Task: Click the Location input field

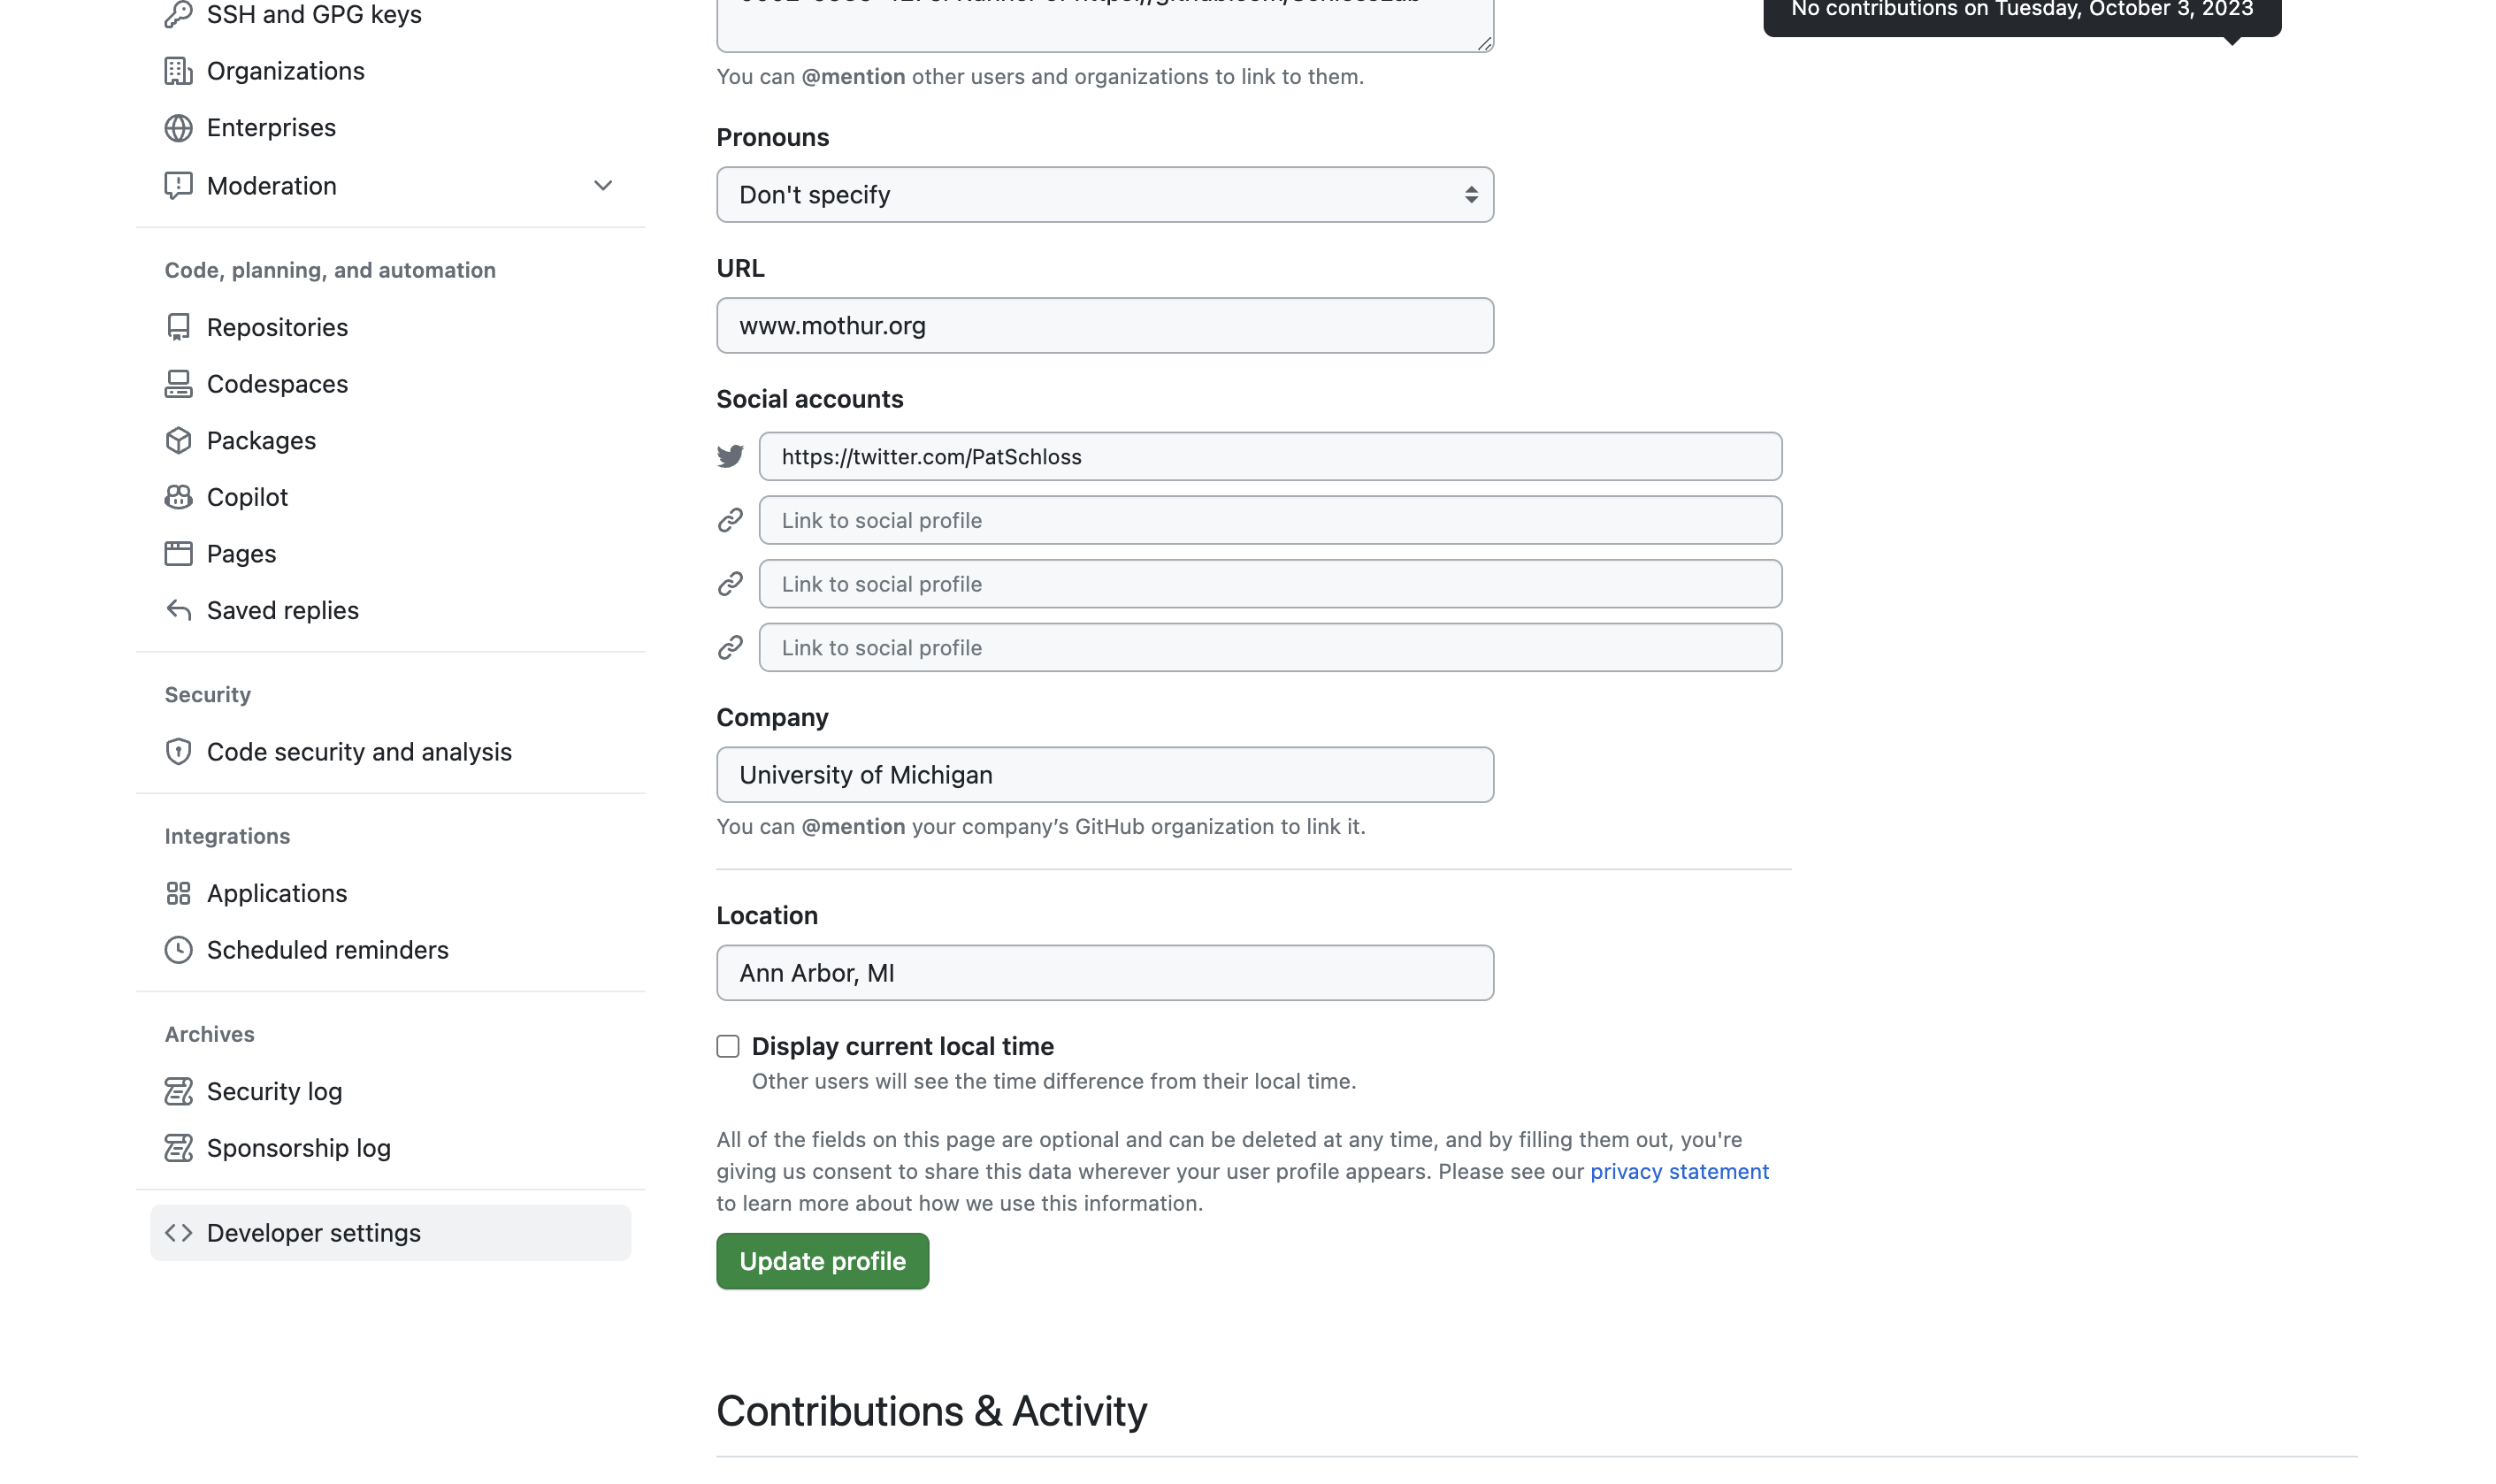Action: click(1104, 973)
